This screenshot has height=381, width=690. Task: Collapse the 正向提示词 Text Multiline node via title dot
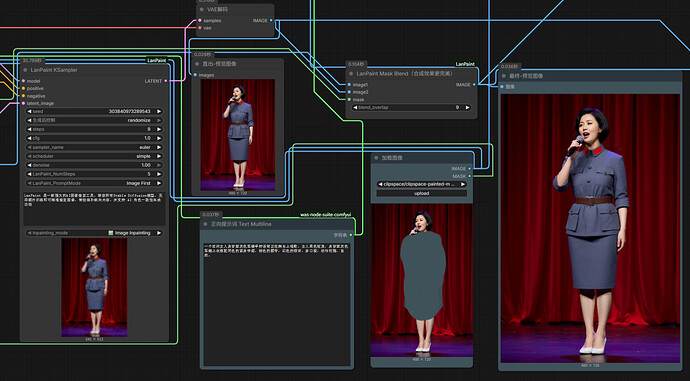pos(206,224)
